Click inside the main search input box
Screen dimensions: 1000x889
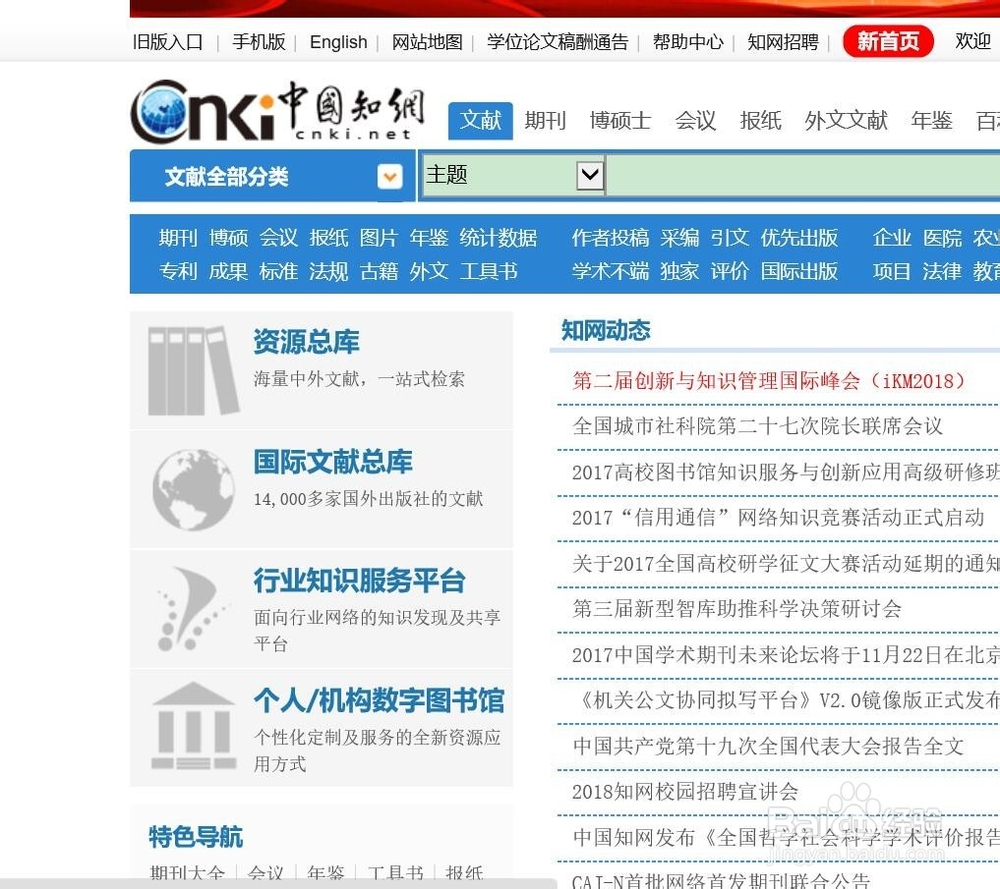click(800, 175)
